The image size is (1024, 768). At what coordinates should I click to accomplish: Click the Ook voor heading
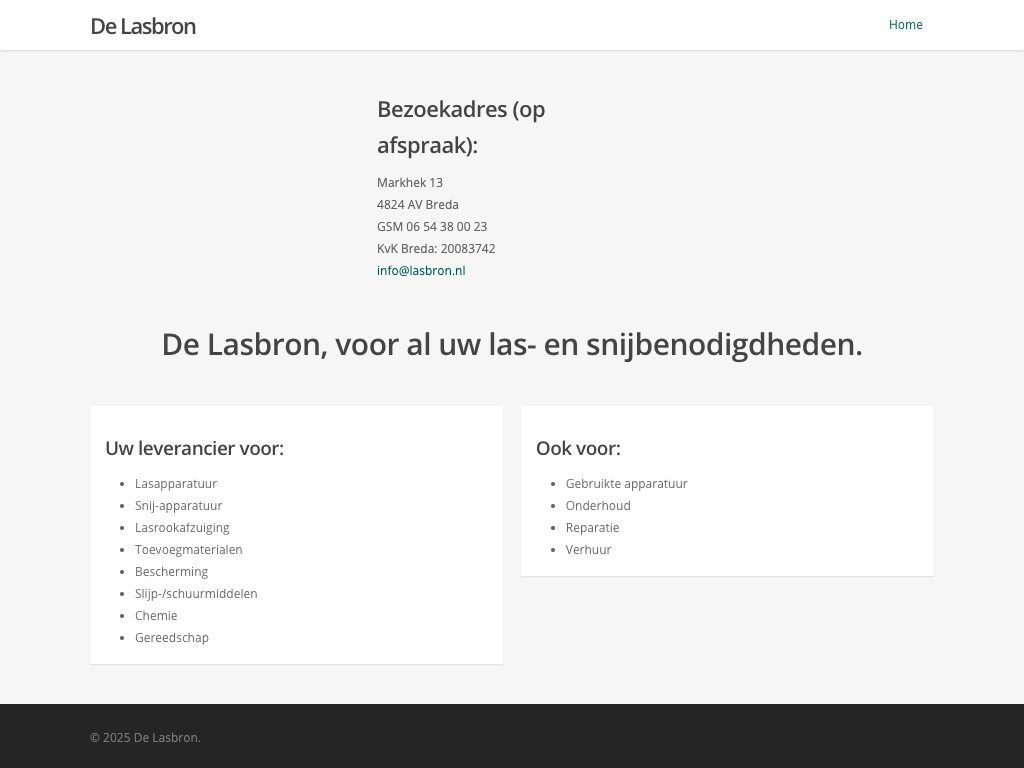click(578, 448)
